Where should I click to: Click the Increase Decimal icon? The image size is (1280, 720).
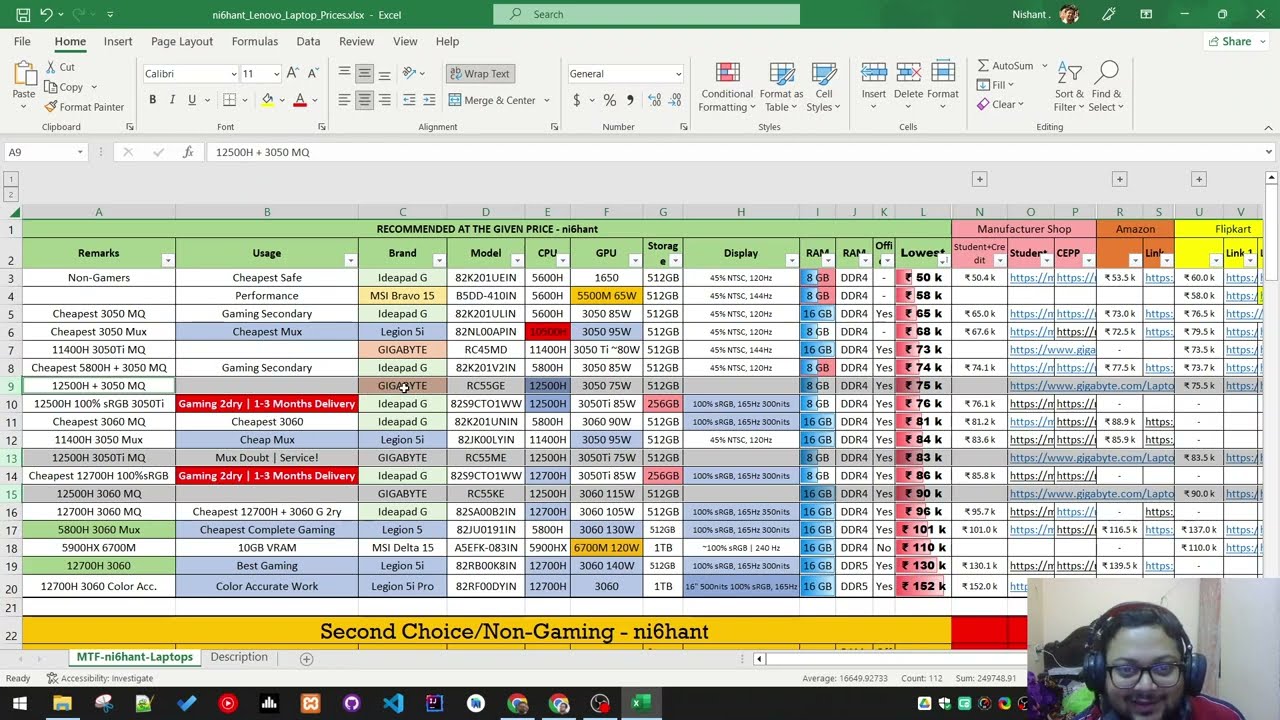655,100
